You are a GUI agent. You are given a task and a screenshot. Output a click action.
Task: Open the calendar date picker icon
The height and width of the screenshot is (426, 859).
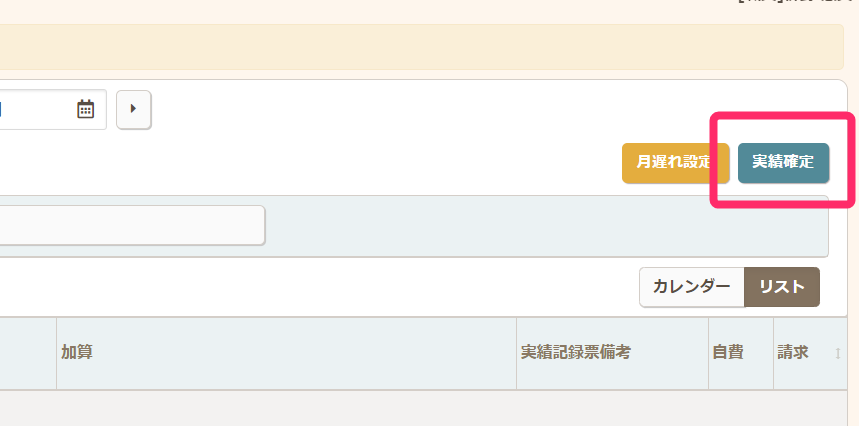pos(86,109)
